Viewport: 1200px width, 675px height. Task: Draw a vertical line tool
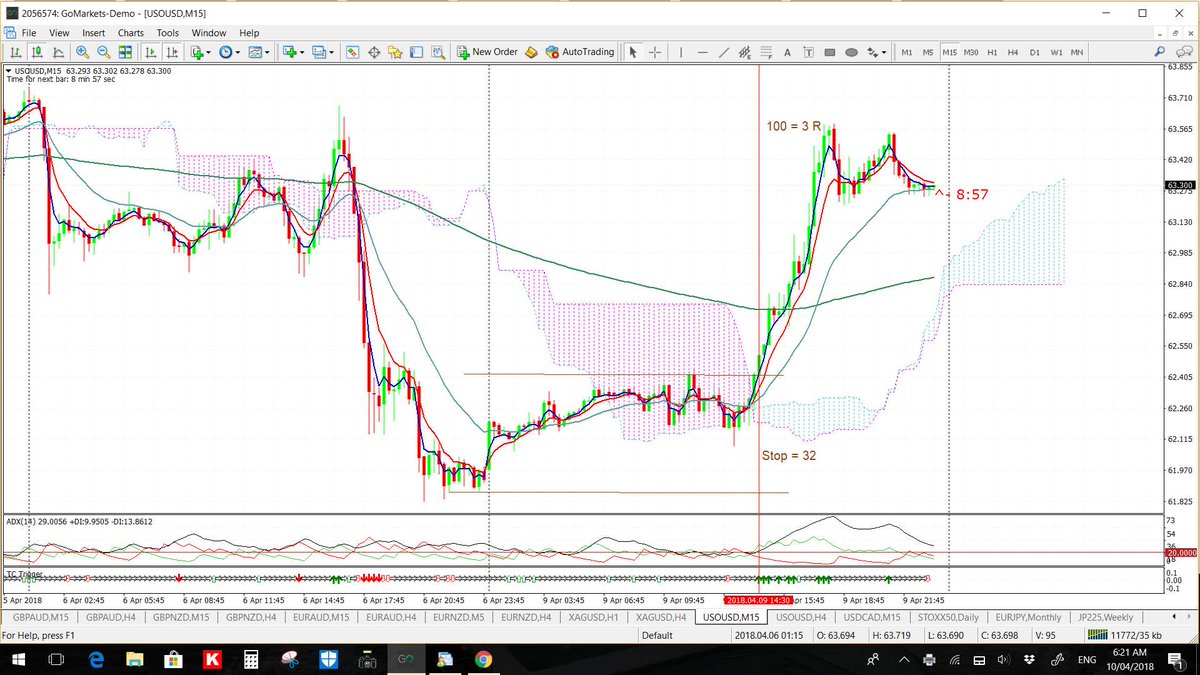point(681,51)
